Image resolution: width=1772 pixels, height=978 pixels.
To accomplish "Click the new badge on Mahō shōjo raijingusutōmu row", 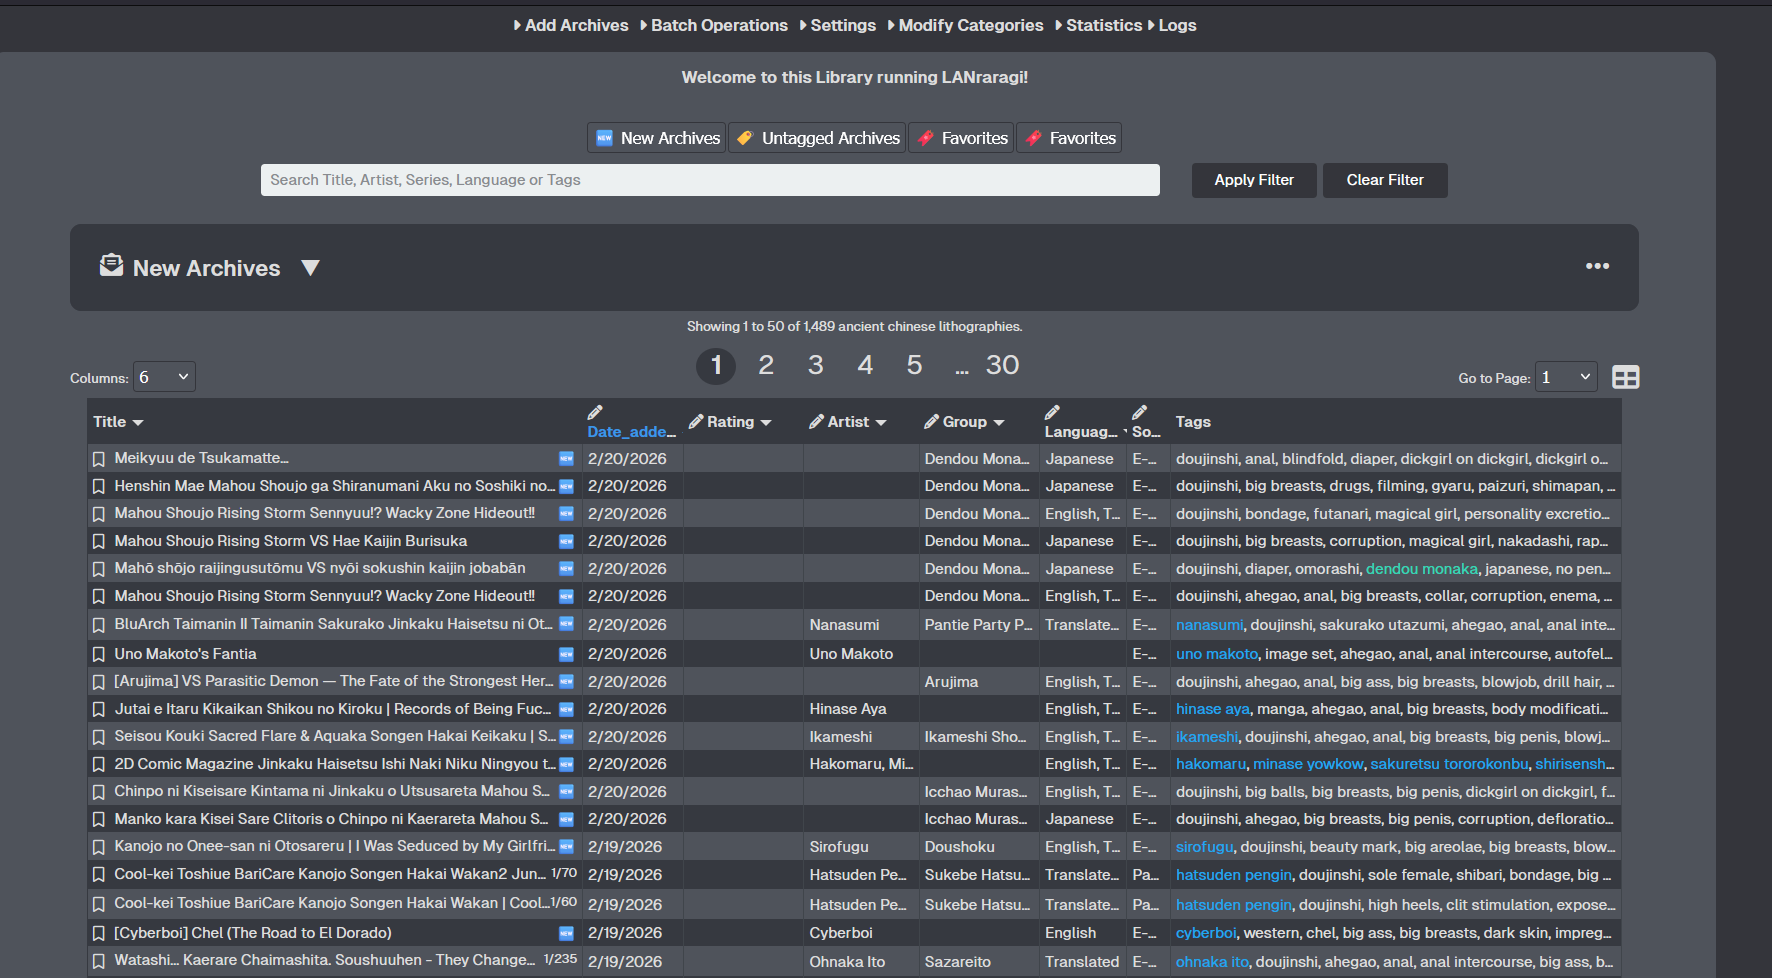I will pos(566,568).
